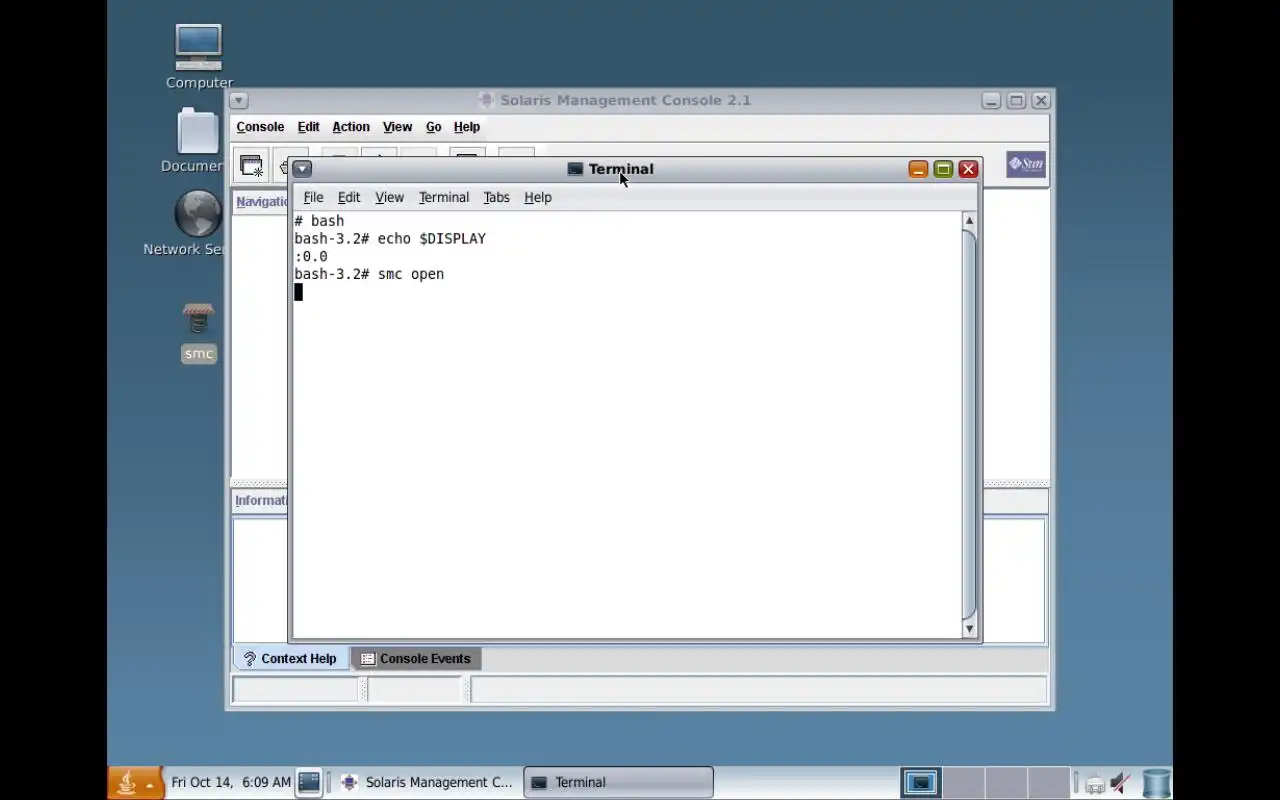Open the Solaris Management Console window menu button
The width and height of the screenshot is (1280, 800).
238,100
